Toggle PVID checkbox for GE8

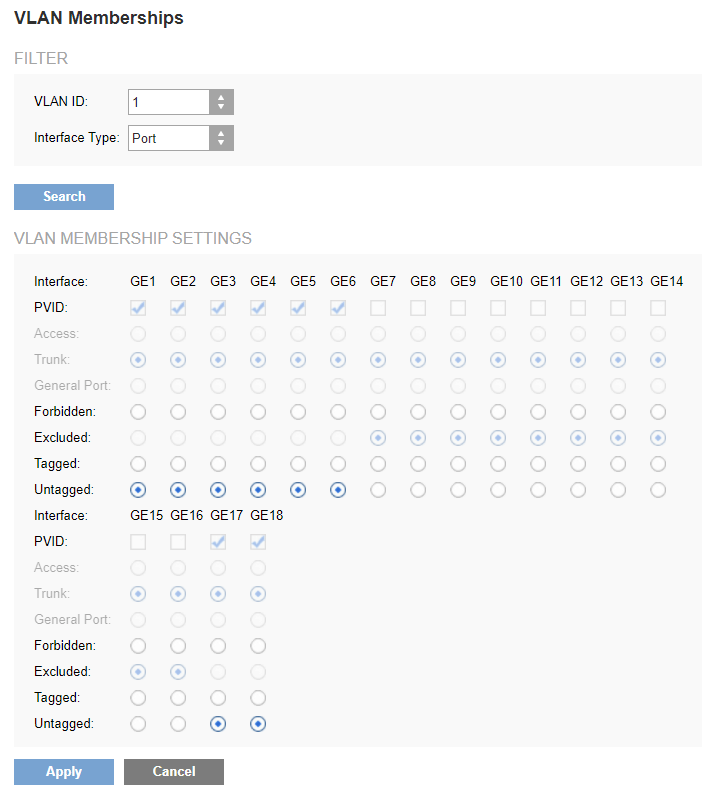[418, 308]
